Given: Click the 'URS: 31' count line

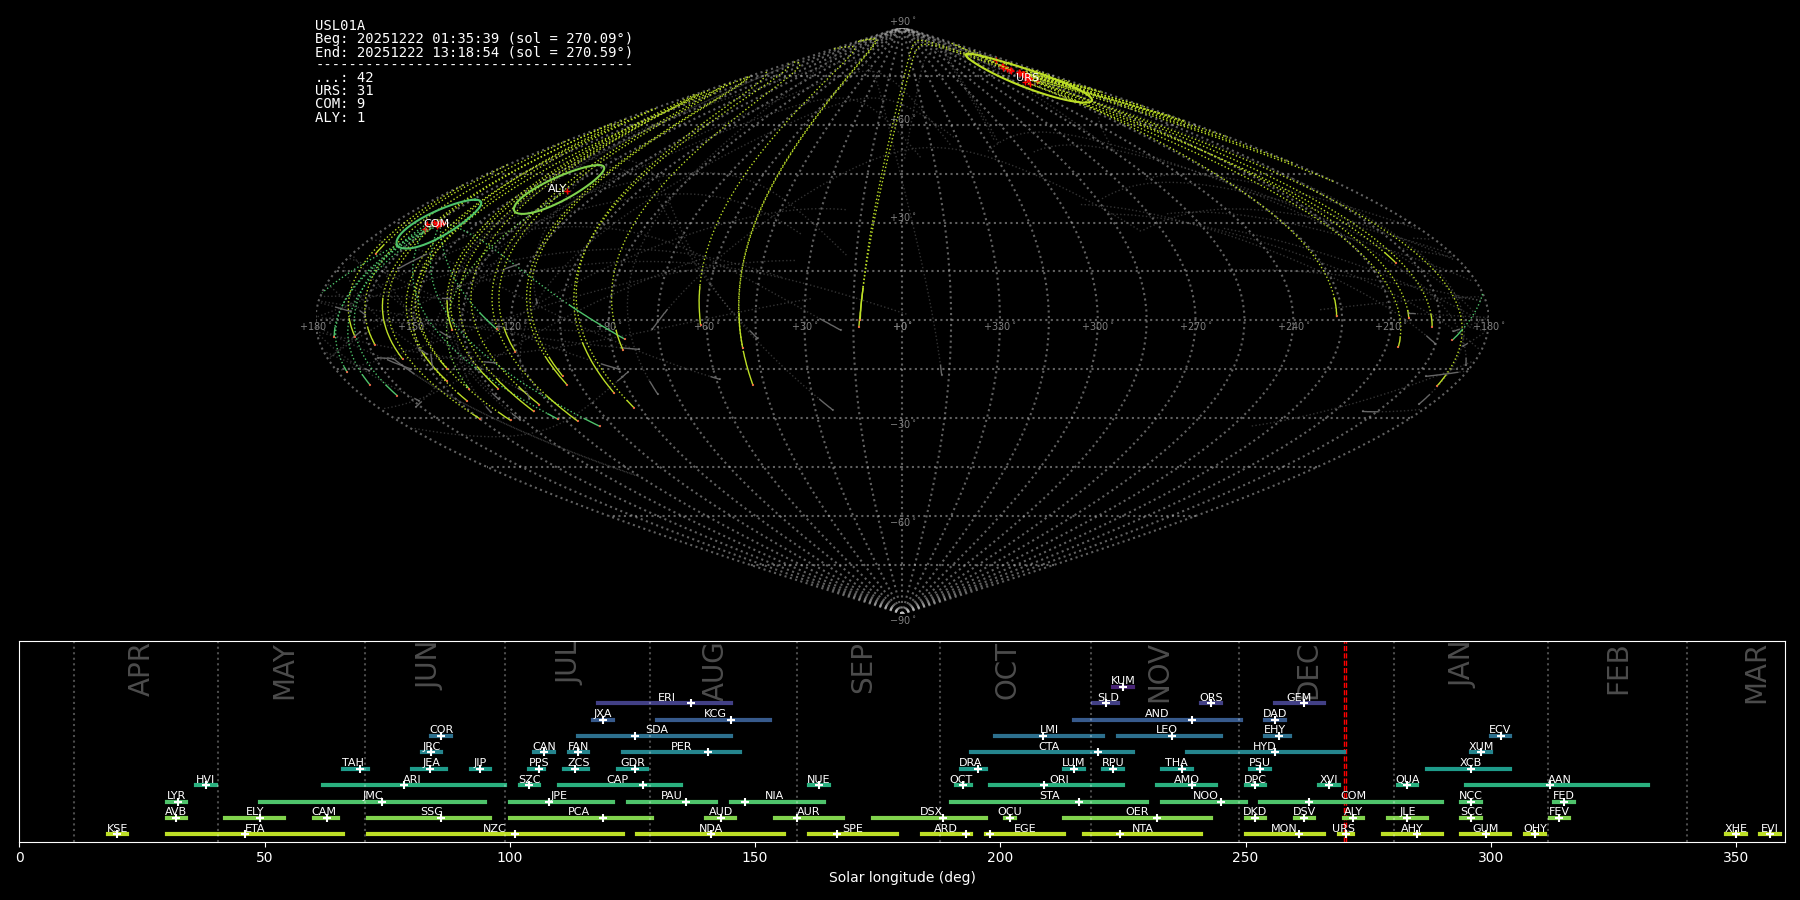Looking at the screenshot, I should click(x=344, y=91).
